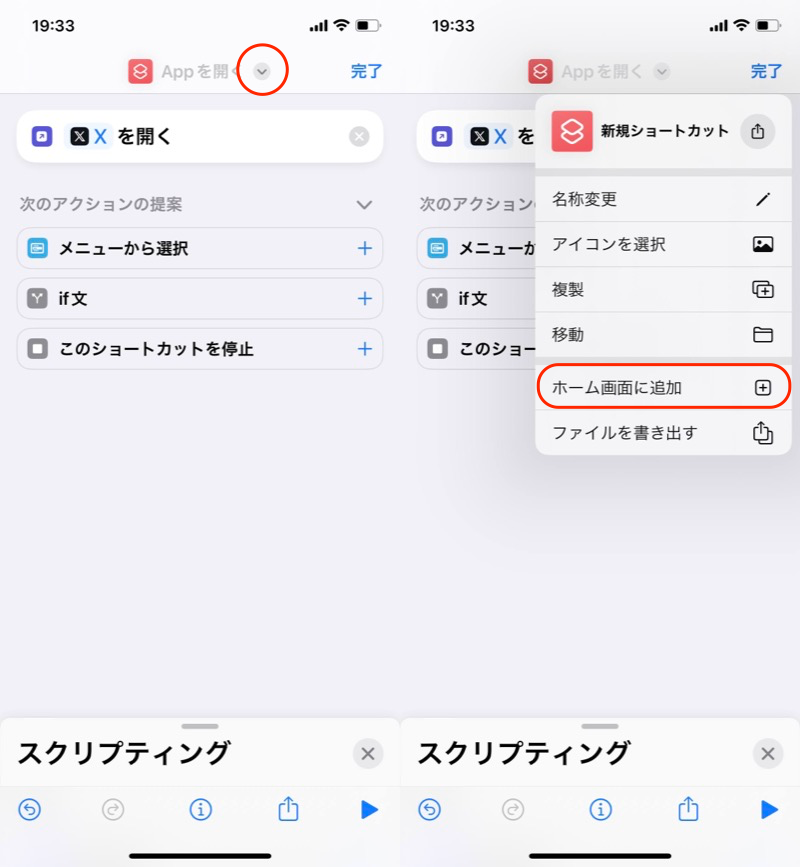Viewport: 800px width, 867px height.
Task: Select 名称変更 from the shortcut menu
Action: [x=662, y=199]
